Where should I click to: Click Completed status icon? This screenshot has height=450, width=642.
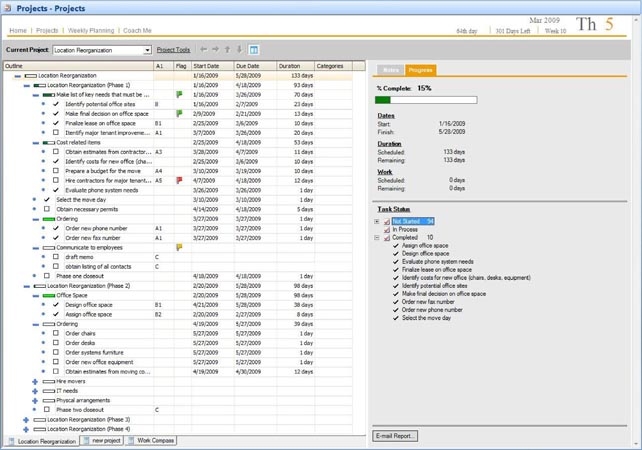click(387, 238)
